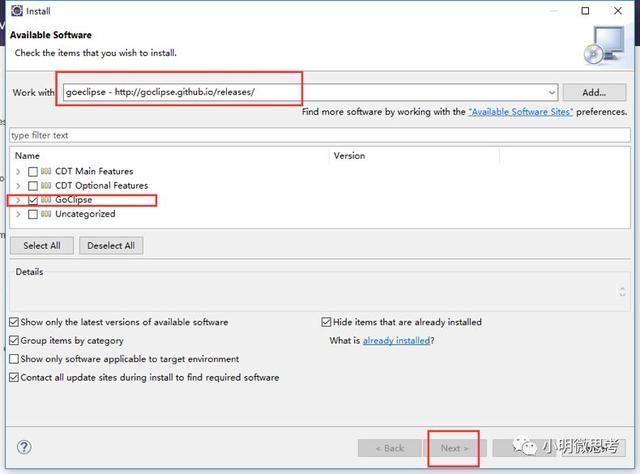Click the CDT Optional Features category icon

click(x=46, y=186)
